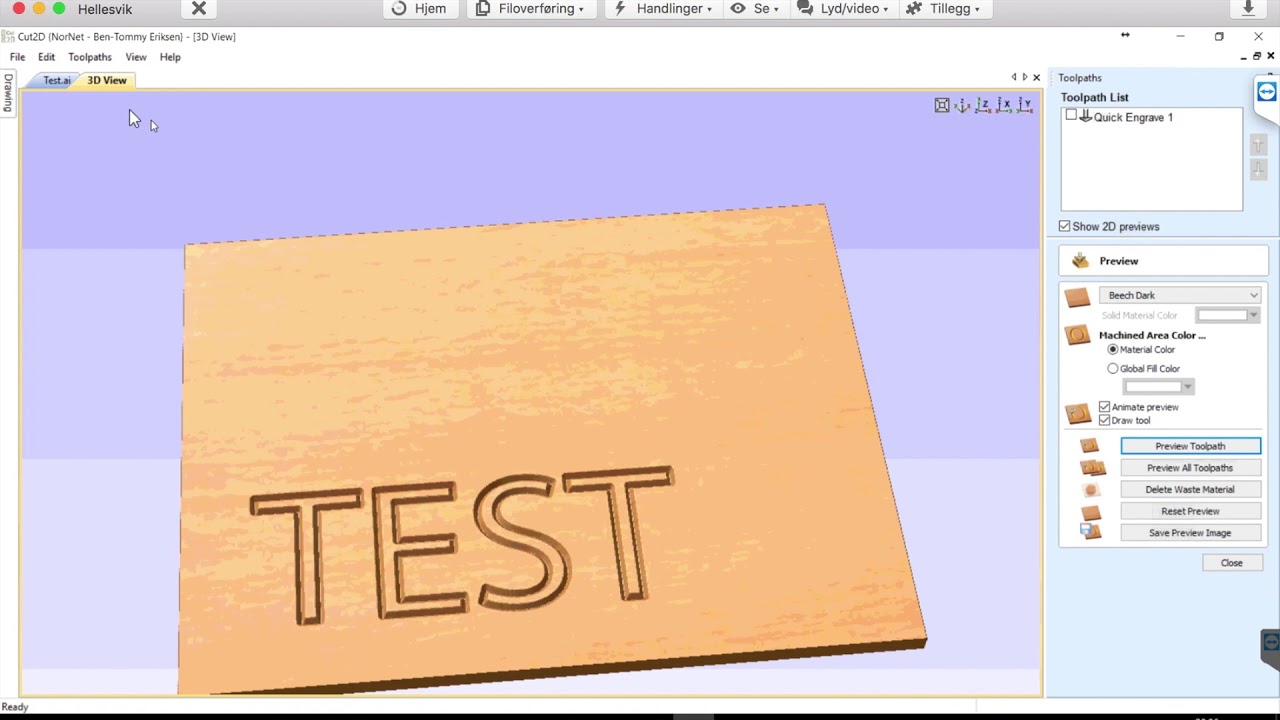This screenshot has height=720, width=1280.
Task: Close the Preview panel with Close button
Action: [x=1231, y=563]
